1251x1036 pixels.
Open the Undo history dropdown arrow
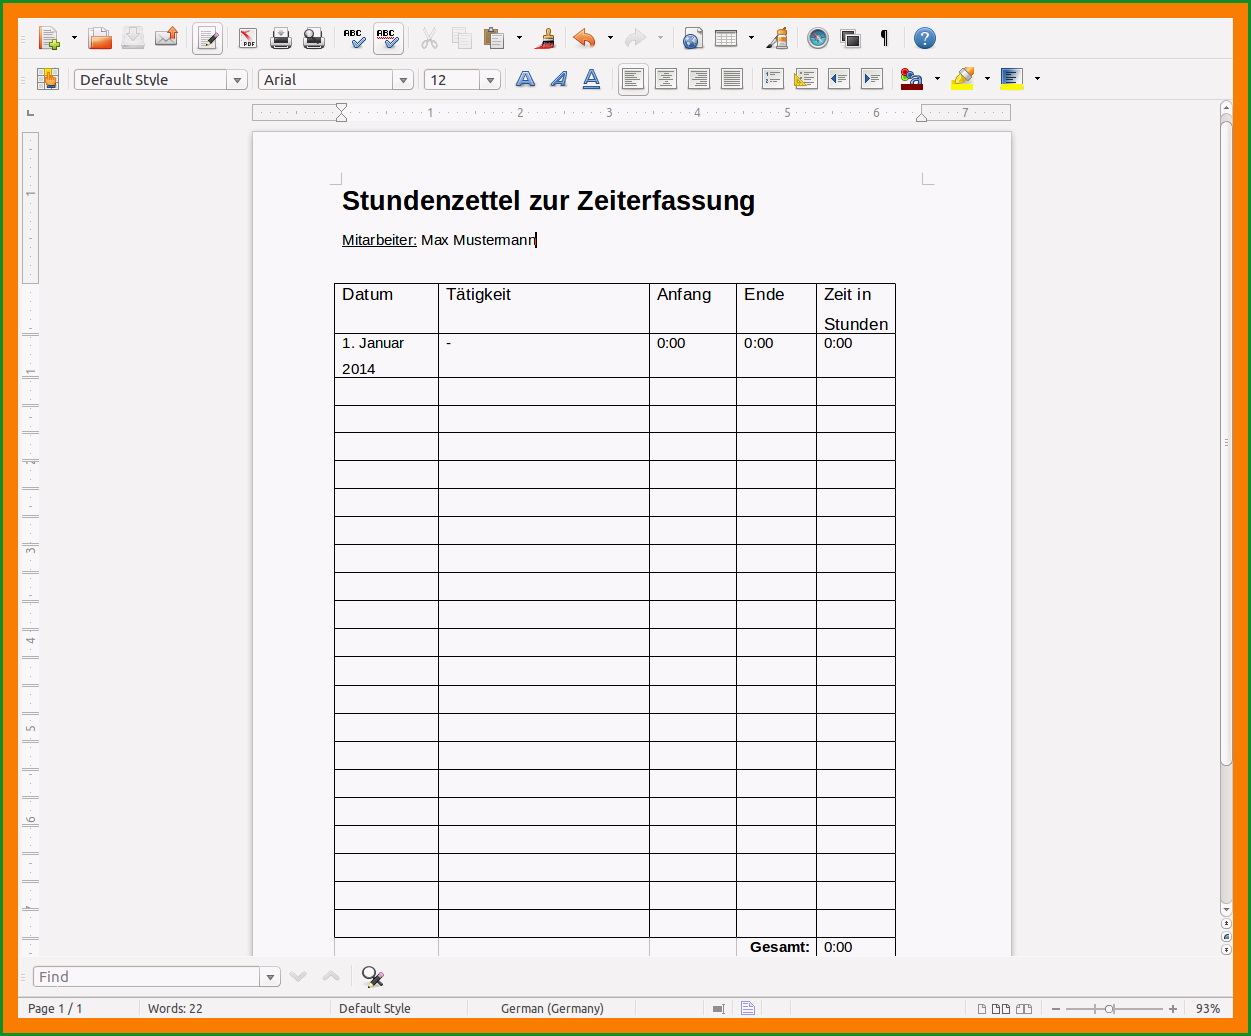610,39
